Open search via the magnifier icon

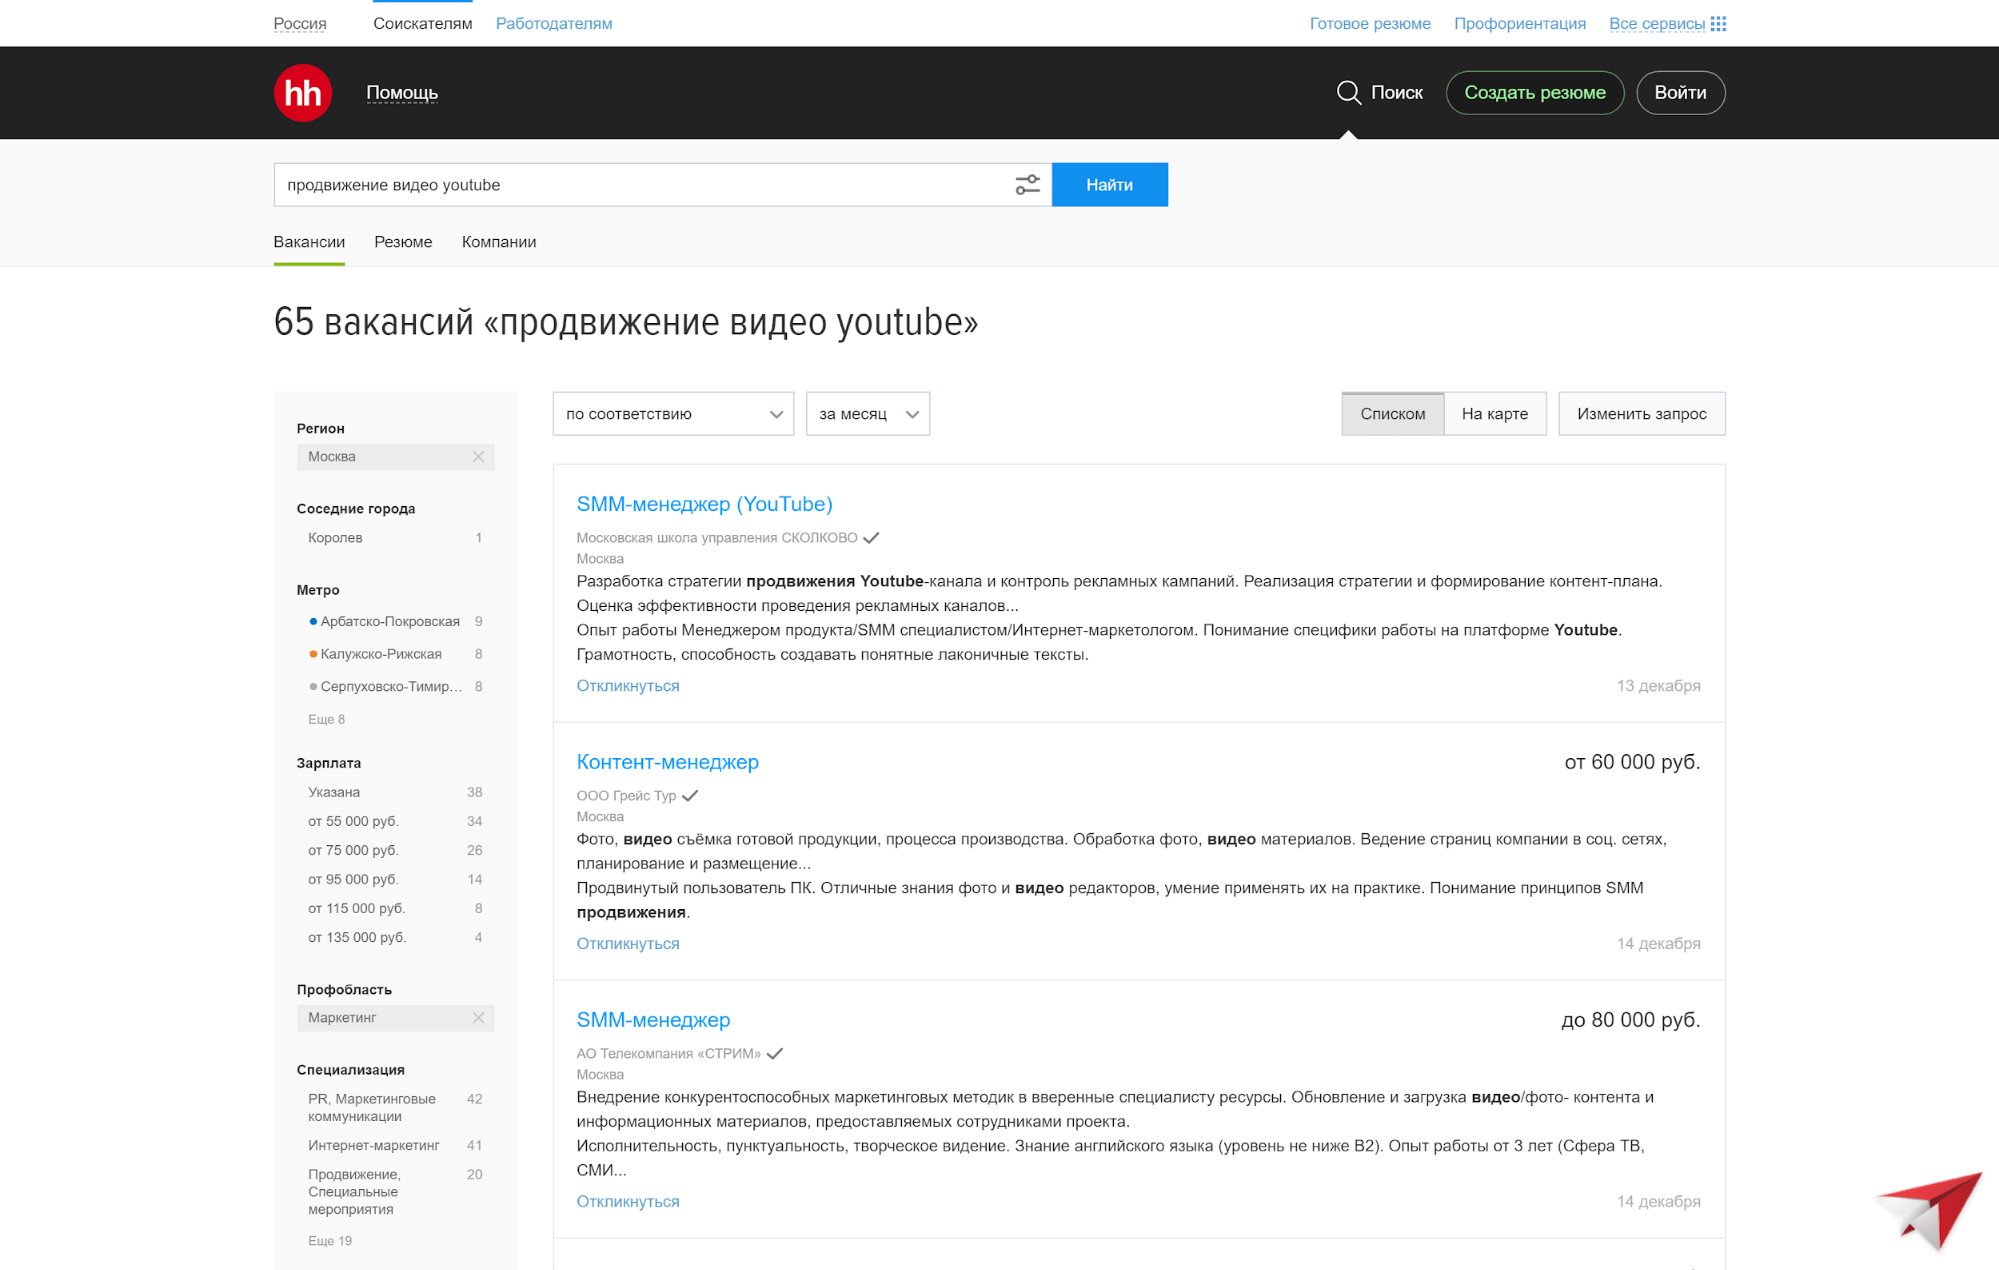click(1348, 92)
